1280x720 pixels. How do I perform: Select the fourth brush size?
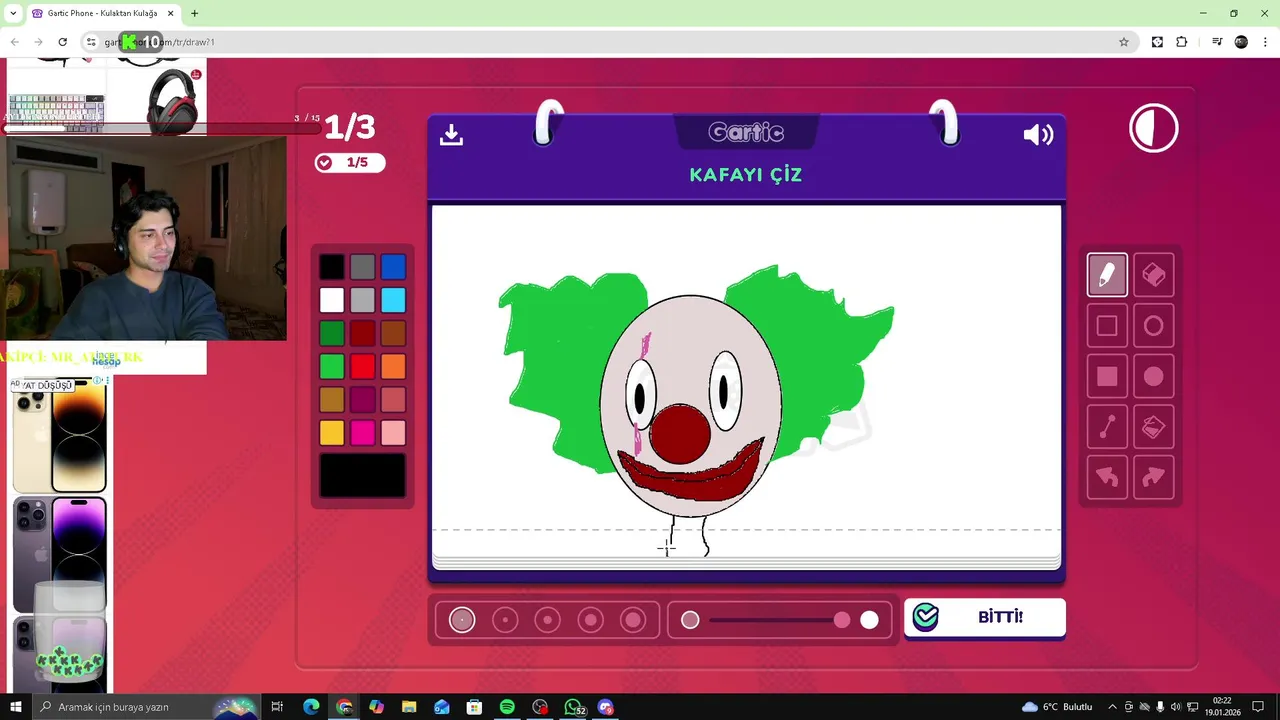point(591,620)
